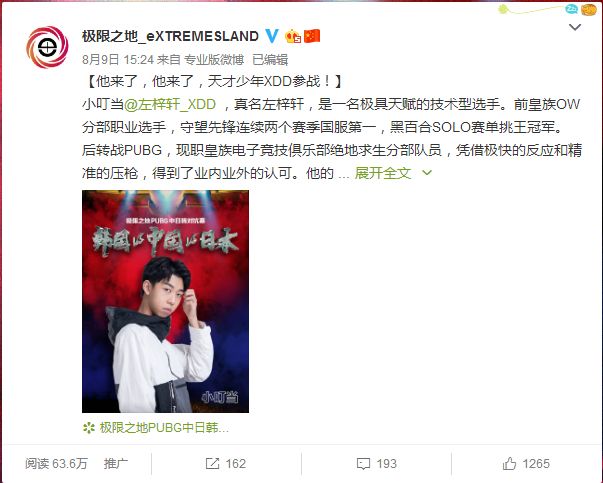Click the 极限之地_eXTREMESLAND username
The image size is (603, 483).
170,36
